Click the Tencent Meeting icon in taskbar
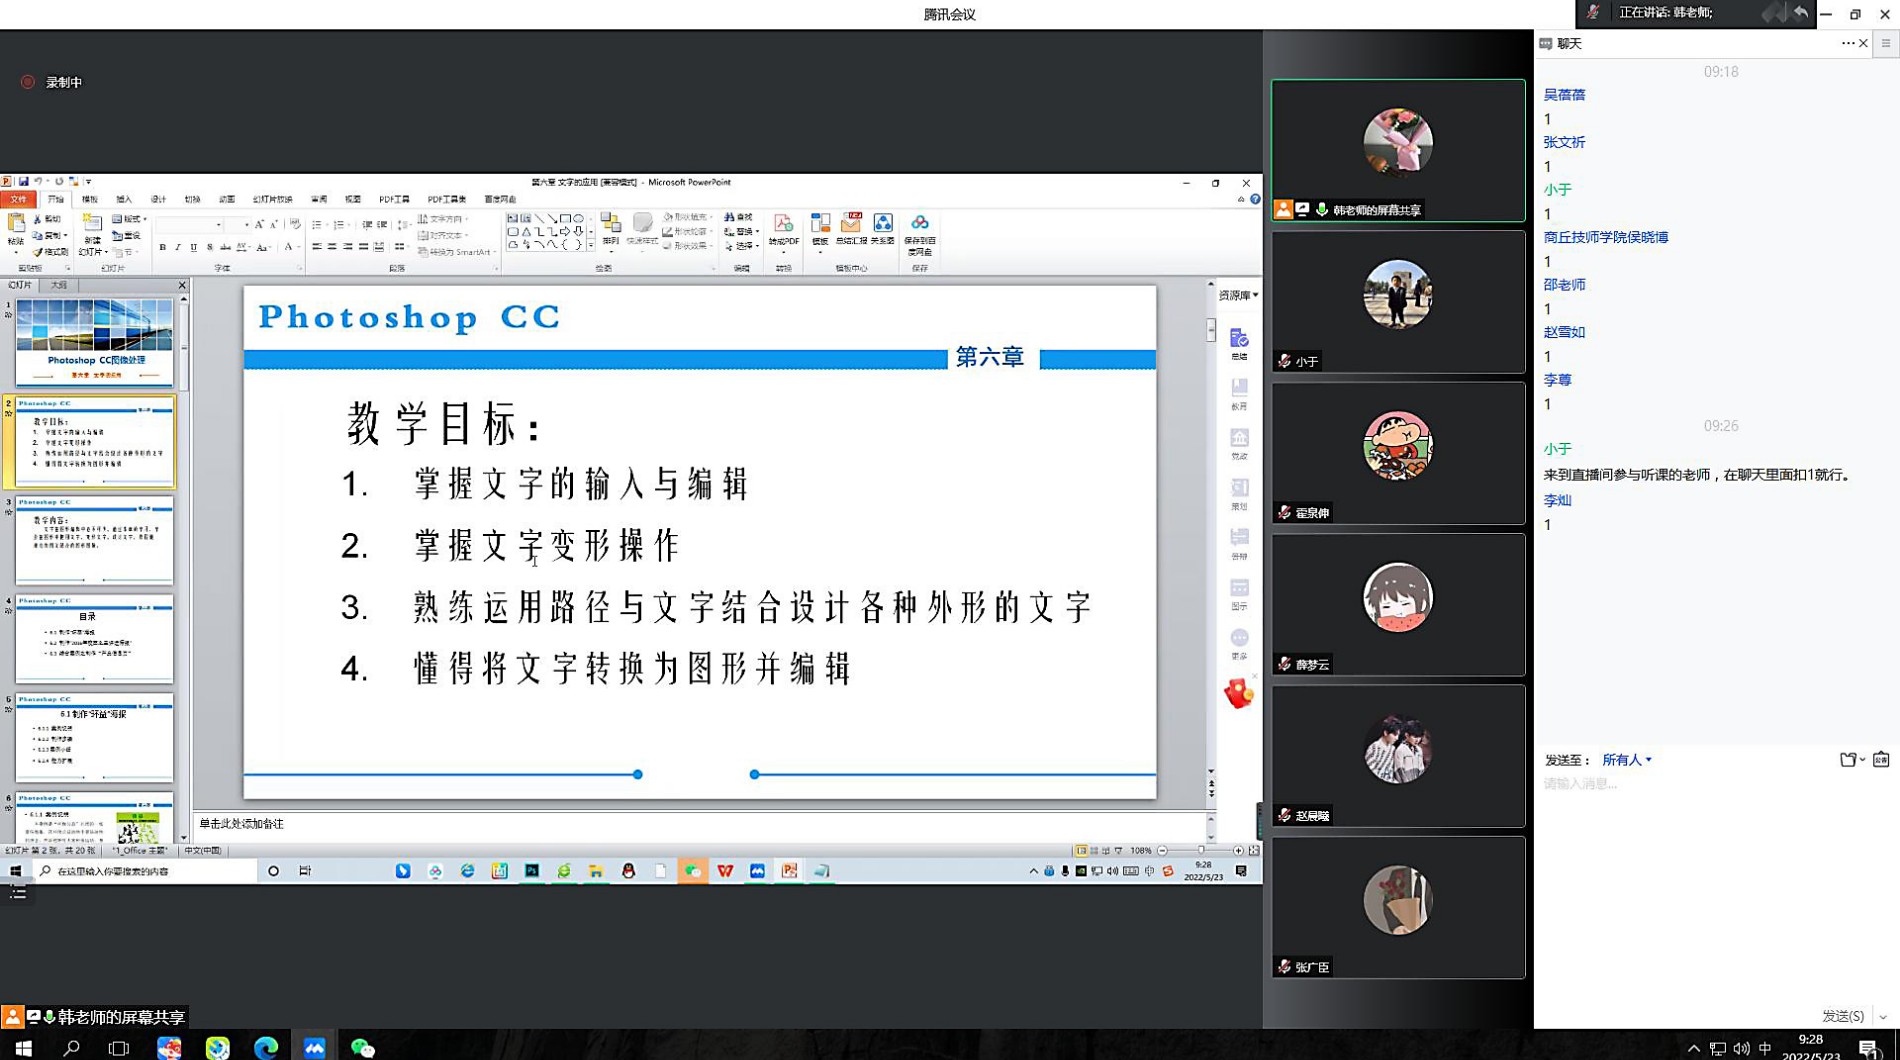1900x1060 pixels. [314, 1047]
